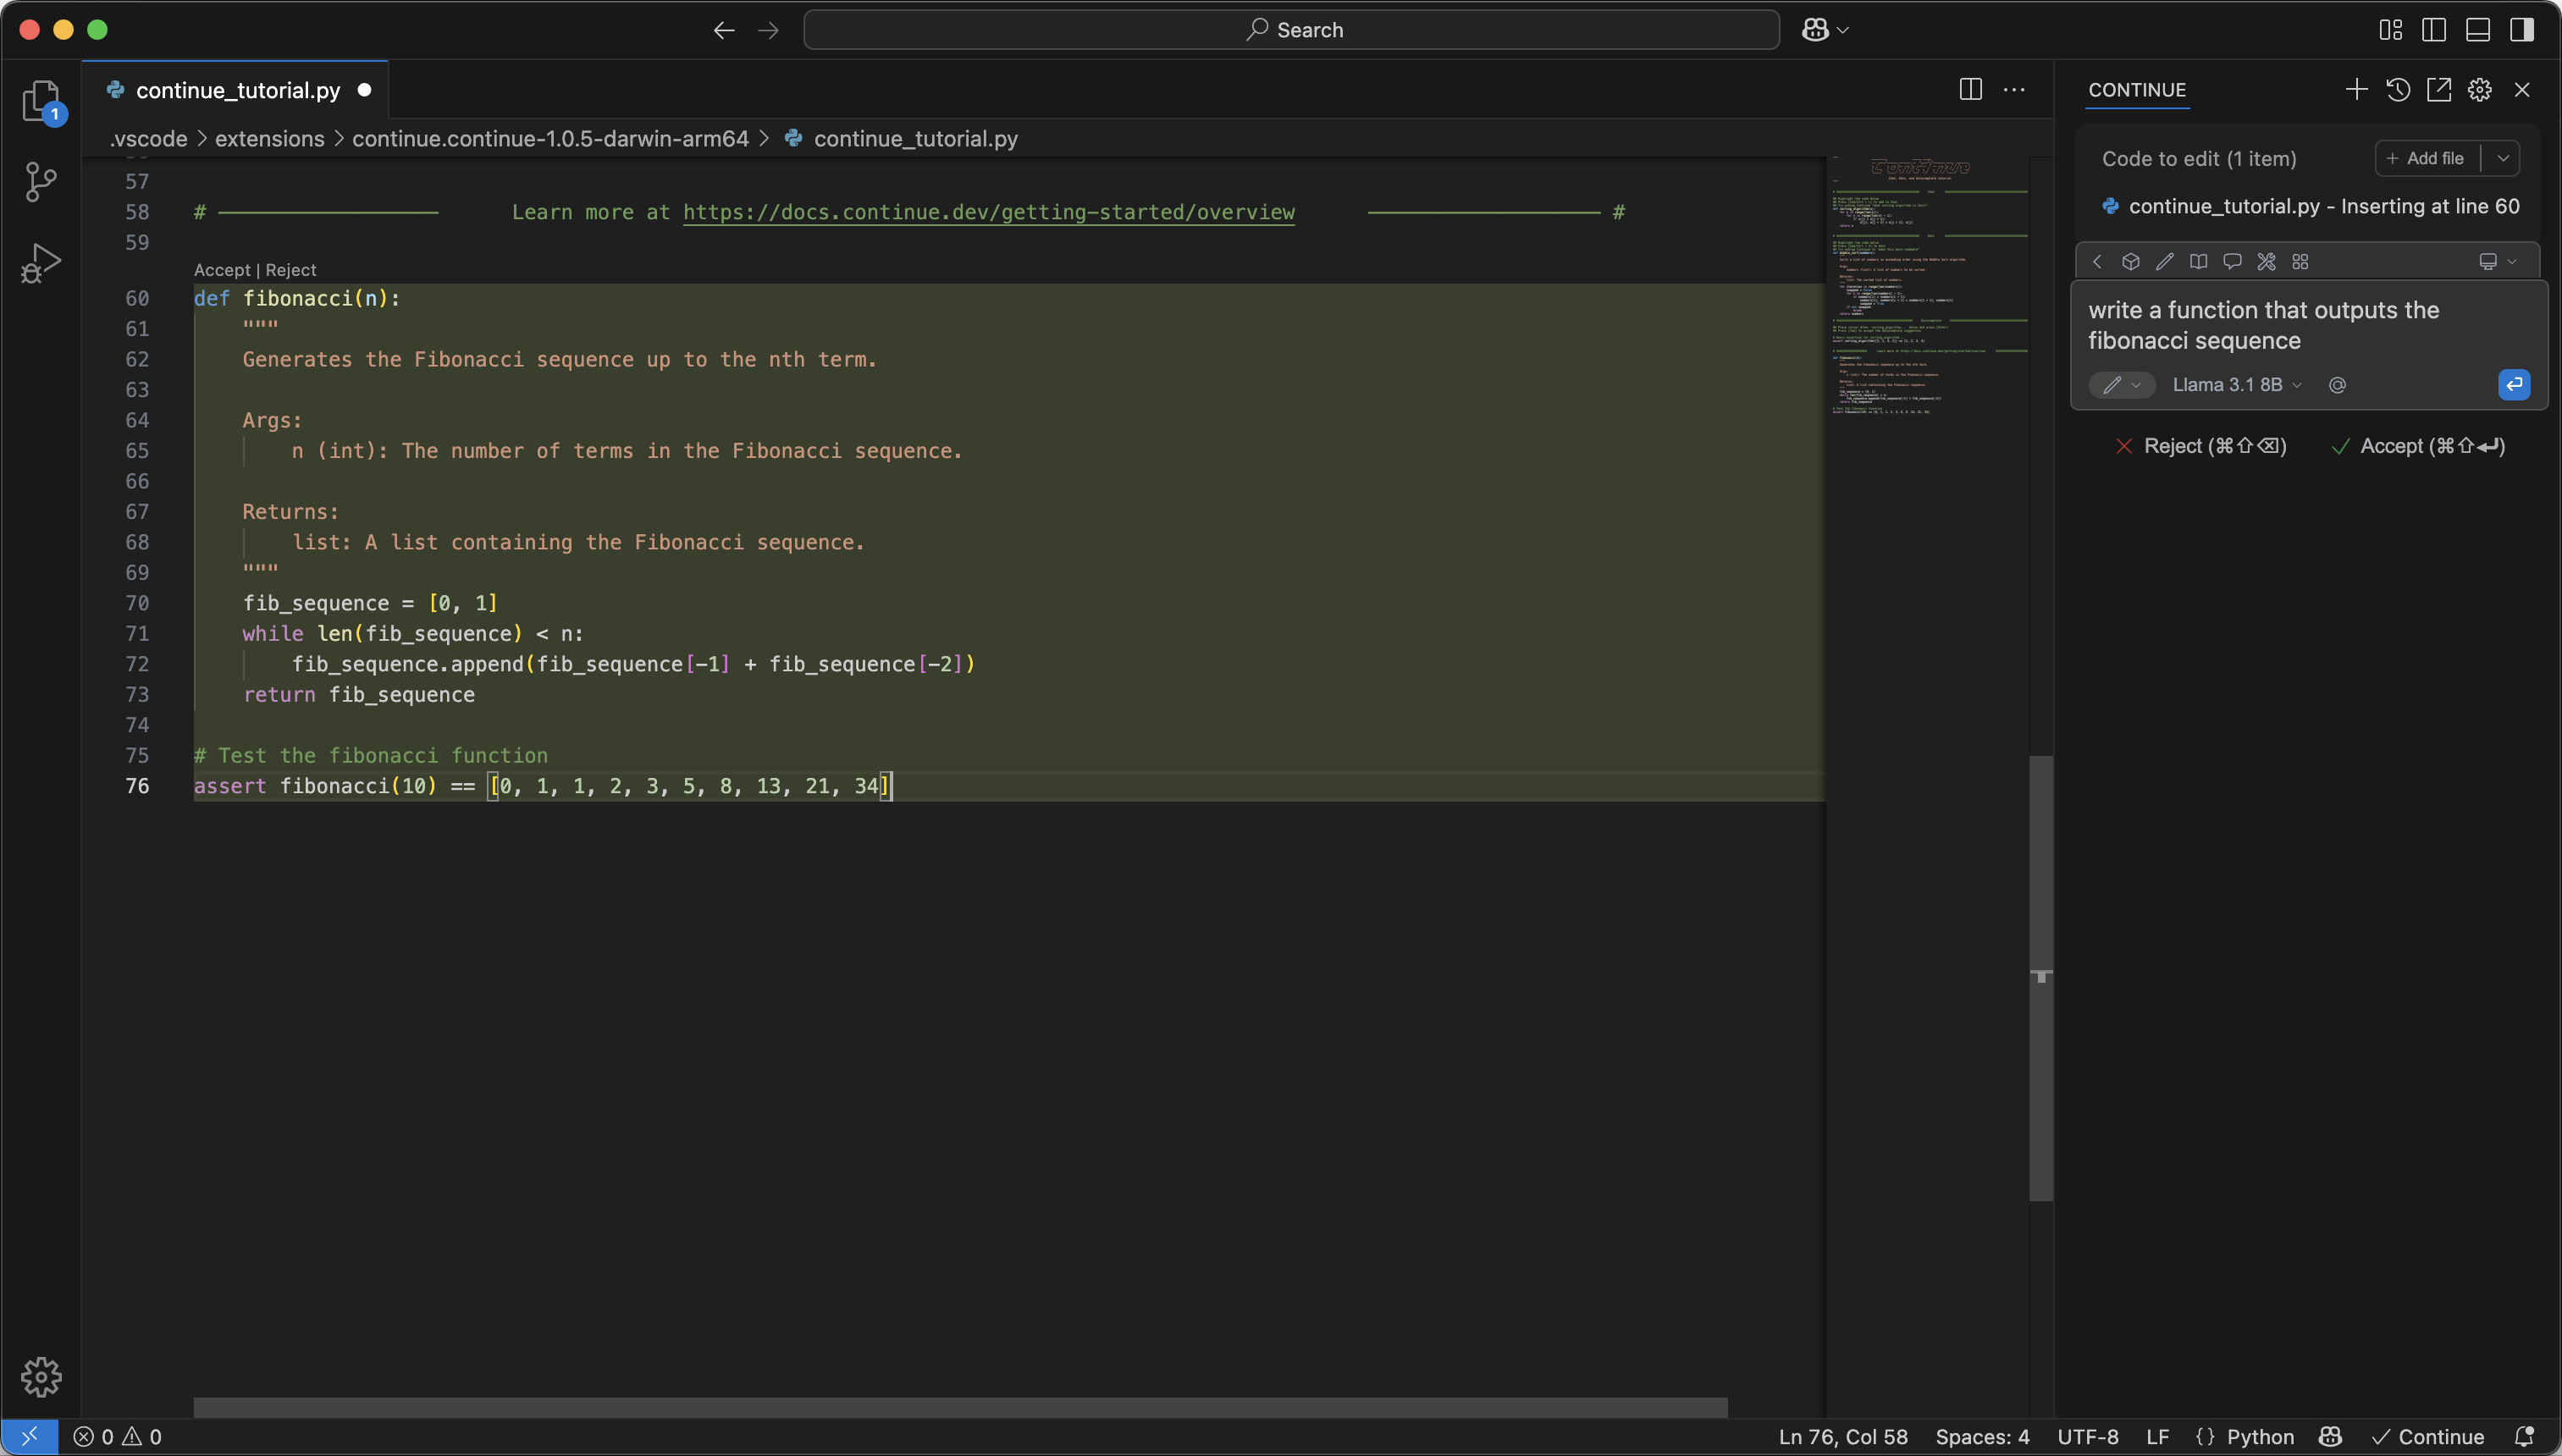Open the models cube icon
This screenshot has width=2562, height=1456.
(2131, 261)
